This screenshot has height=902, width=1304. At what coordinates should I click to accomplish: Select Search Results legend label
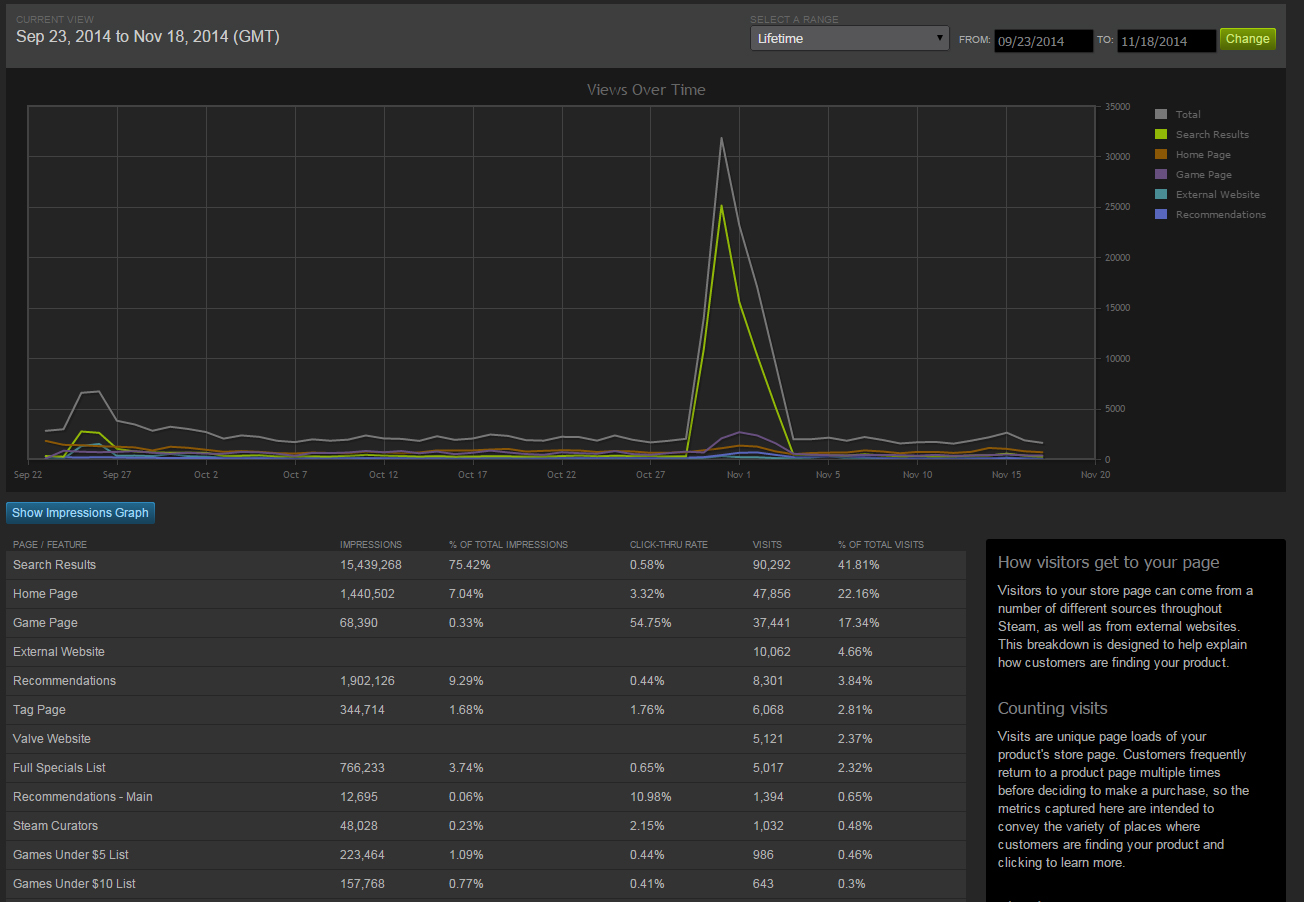(1212, 135)
